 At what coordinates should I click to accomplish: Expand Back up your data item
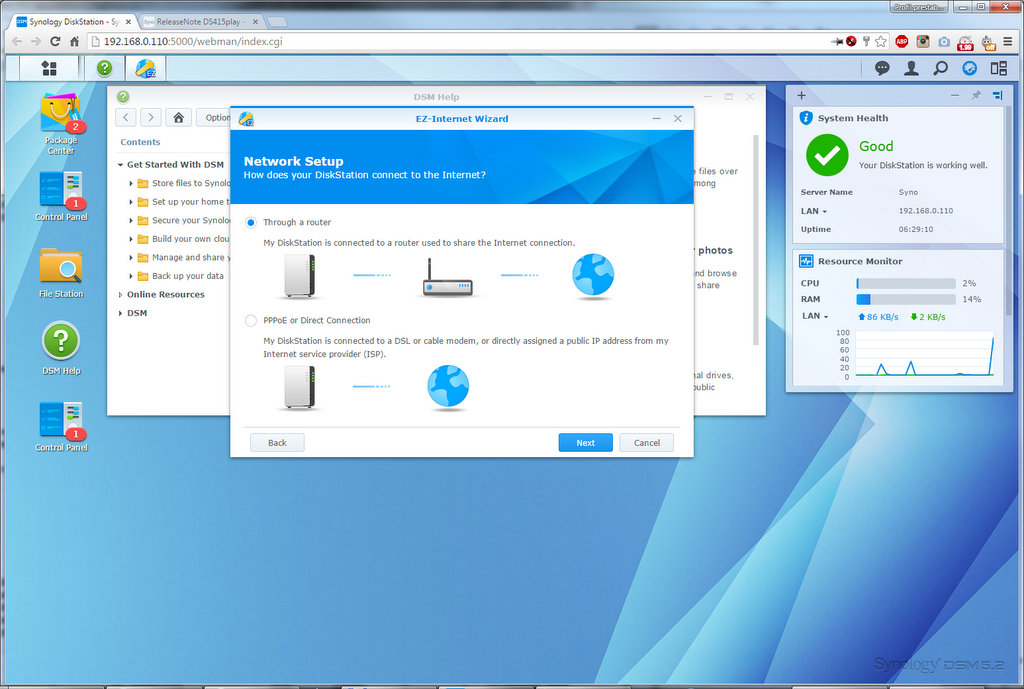coord(131,276)
